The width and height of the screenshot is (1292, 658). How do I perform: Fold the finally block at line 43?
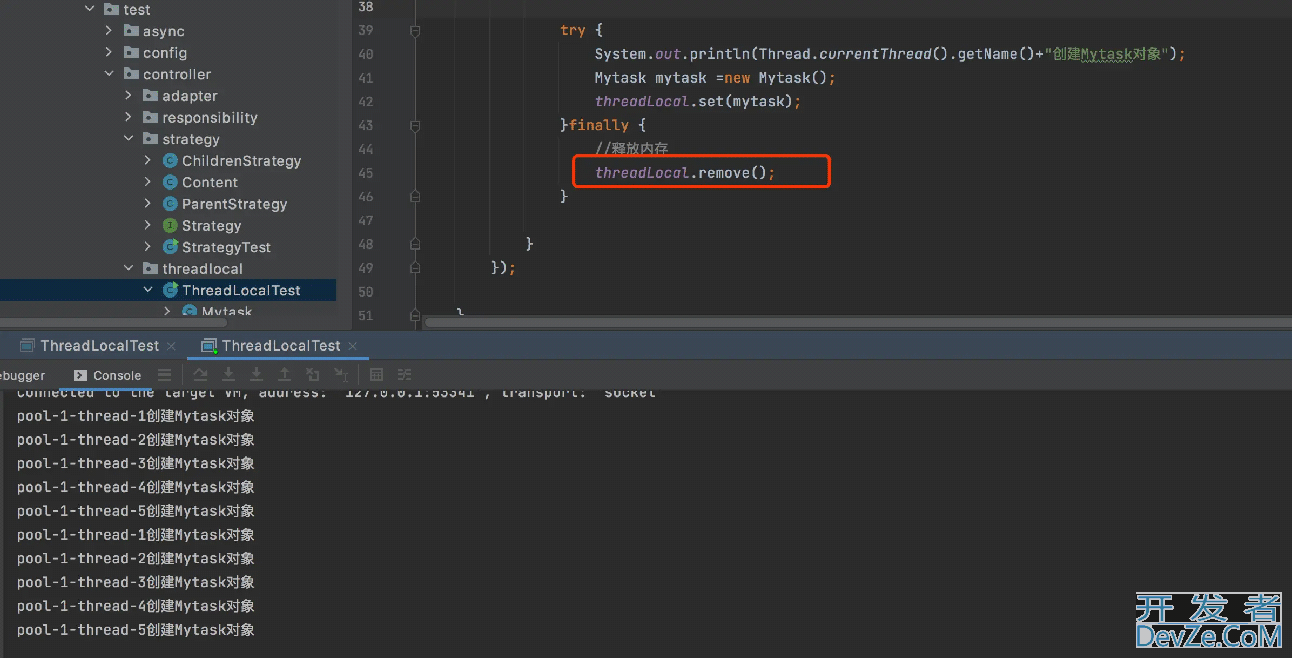[x=415, y=125]
